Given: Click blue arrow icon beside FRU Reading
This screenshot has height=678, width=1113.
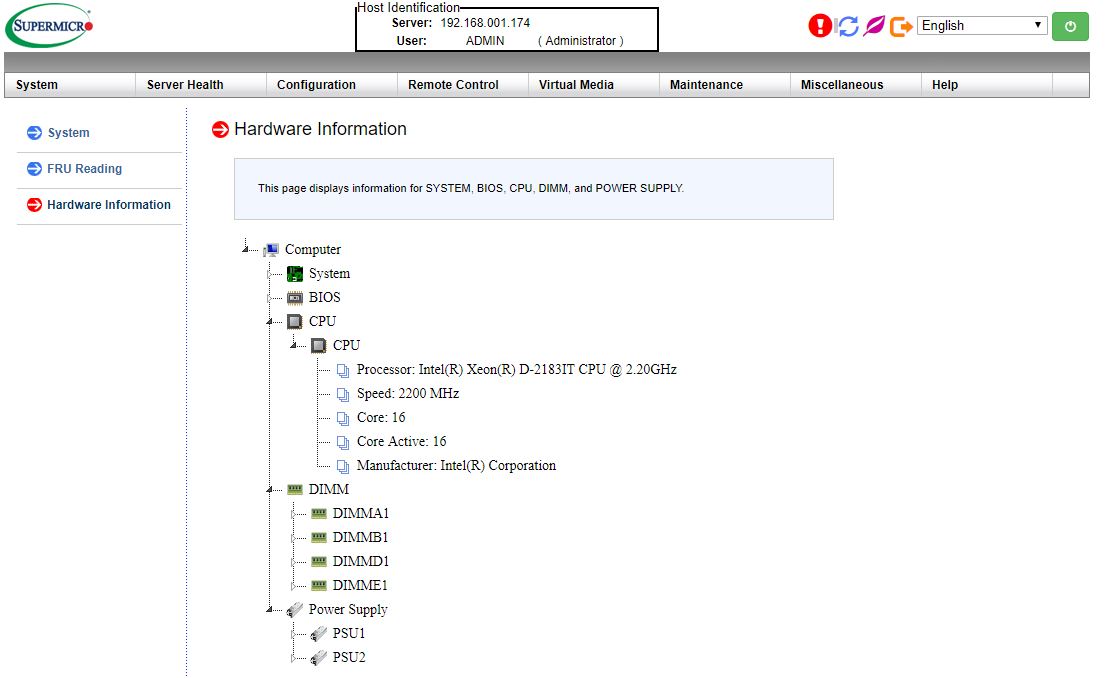Looking at the screenshot, I should (x=34, y=169).
